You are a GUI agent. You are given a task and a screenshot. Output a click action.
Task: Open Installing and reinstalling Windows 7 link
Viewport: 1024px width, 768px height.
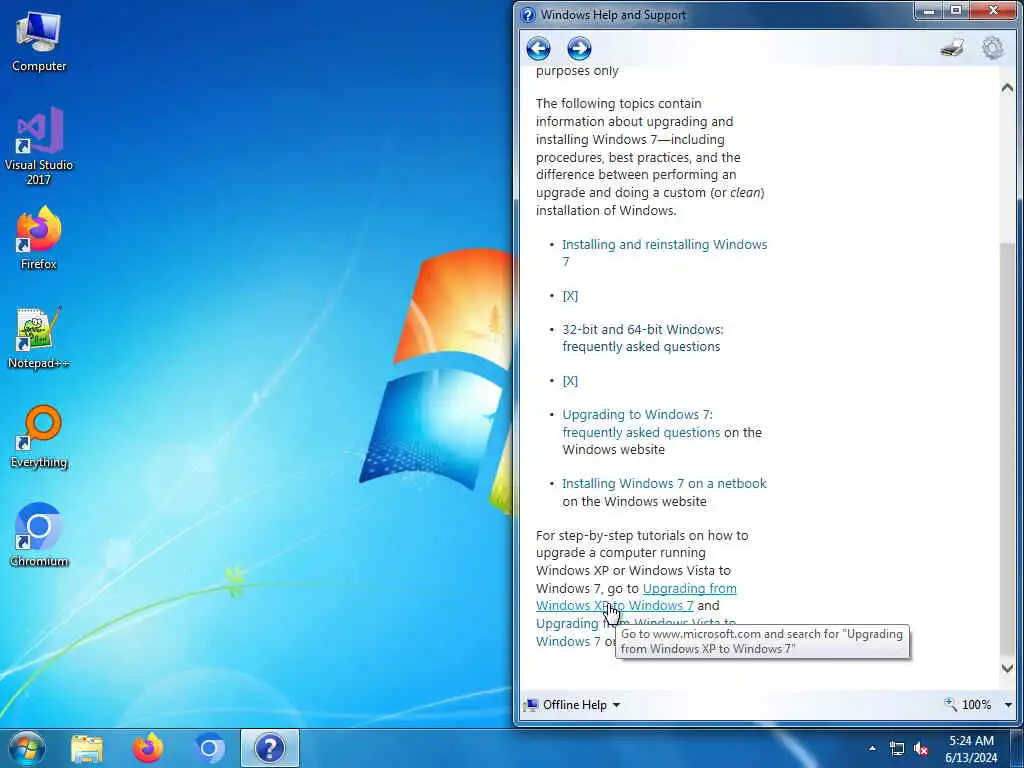click(x=664, y=253)
